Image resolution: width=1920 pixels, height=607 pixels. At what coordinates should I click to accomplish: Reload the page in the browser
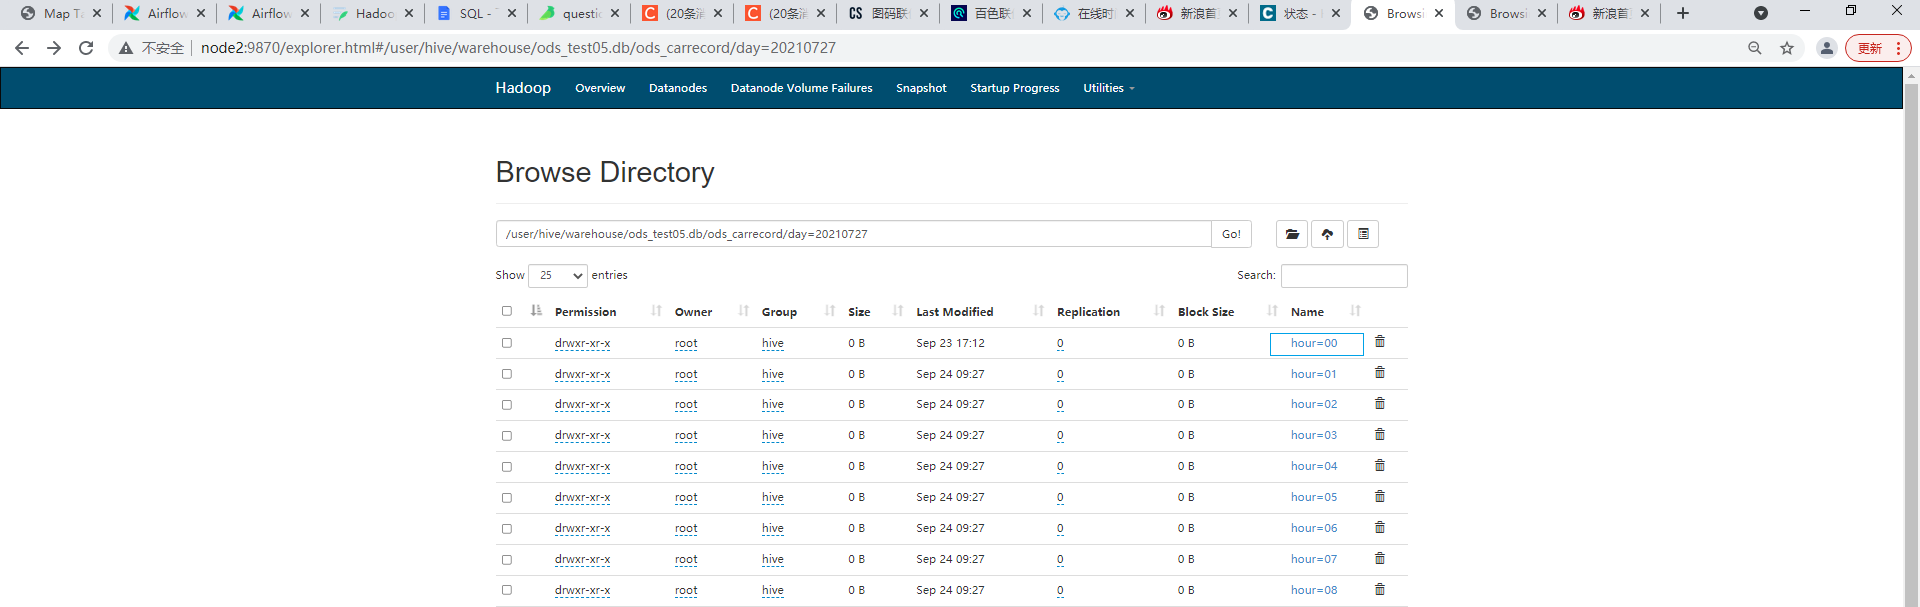86,48
